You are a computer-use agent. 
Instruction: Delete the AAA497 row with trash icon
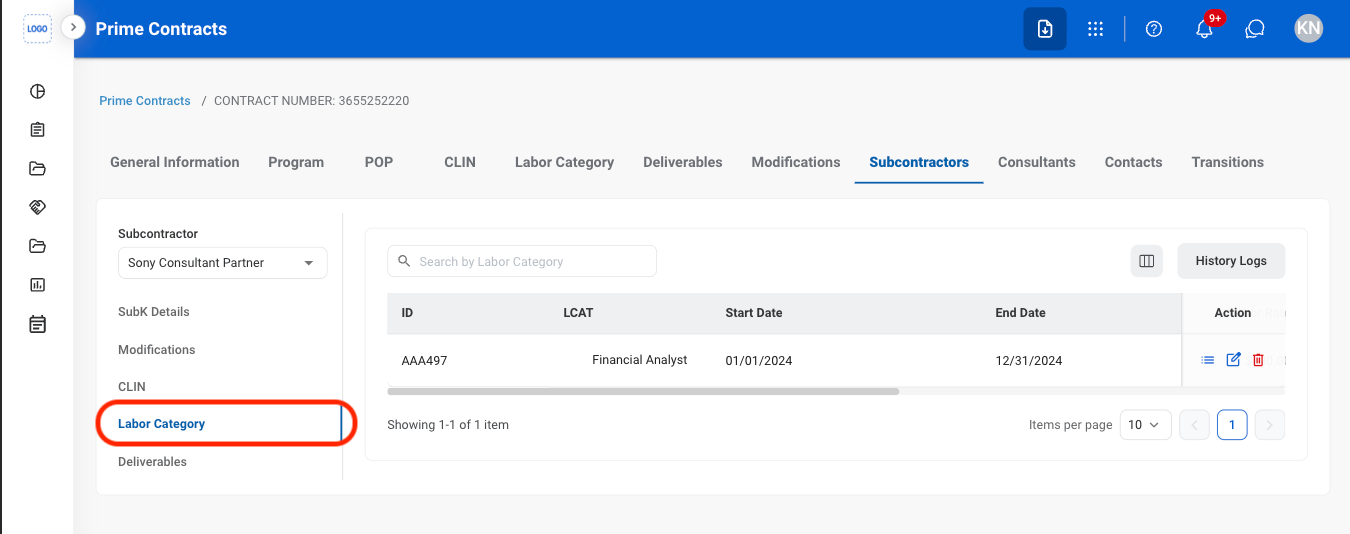point(1258,360)
